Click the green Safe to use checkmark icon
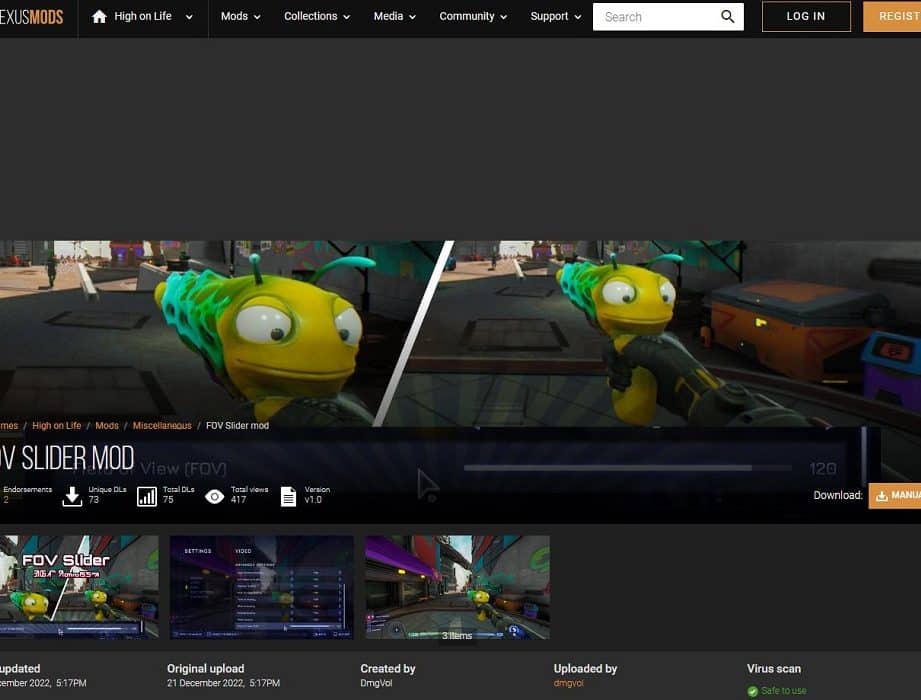This screenshot has width=921, height=700. 752,692
